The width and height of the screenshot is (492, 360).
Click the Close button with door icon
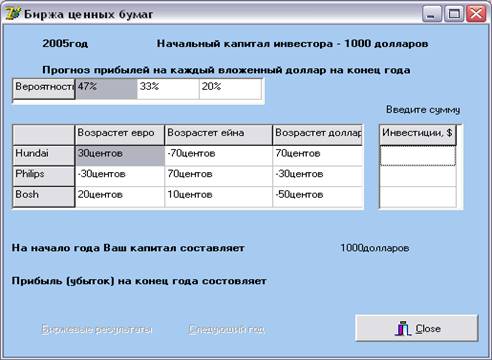pos(417,328)
